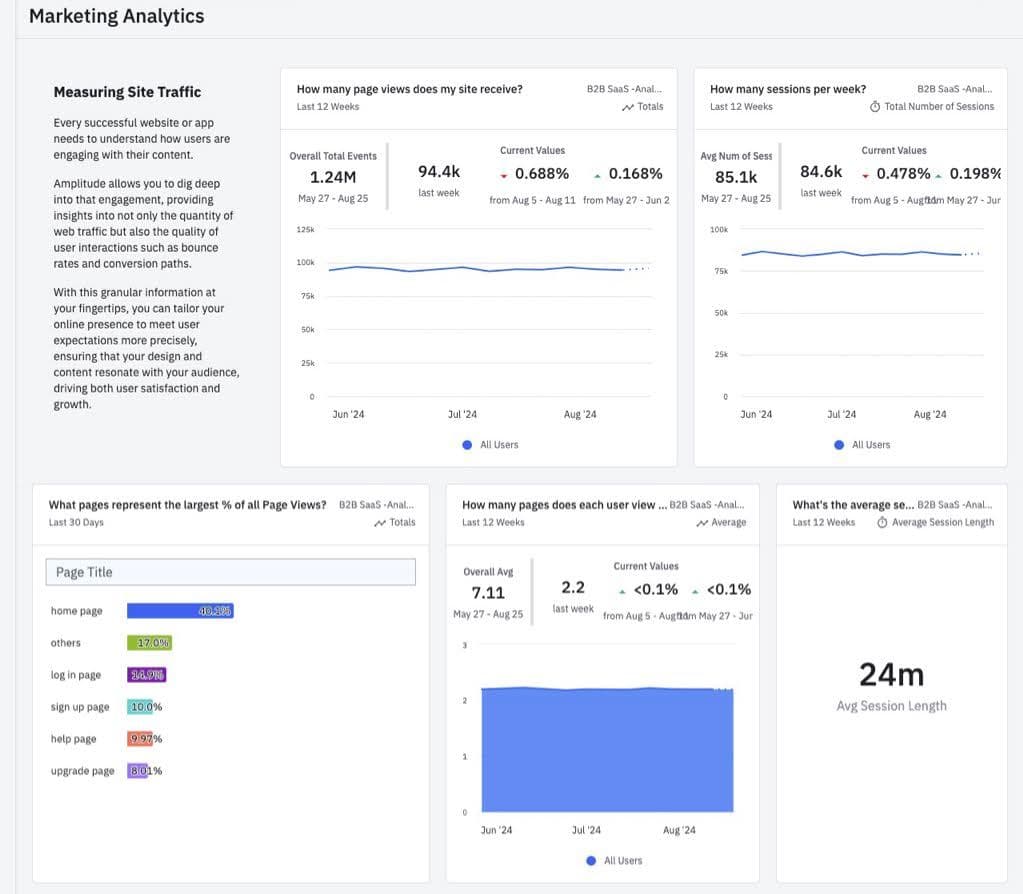The width and height of the screenshot is (1023, 894).
Task: Click the Average icon on pages per user chart
Action: 700,522
